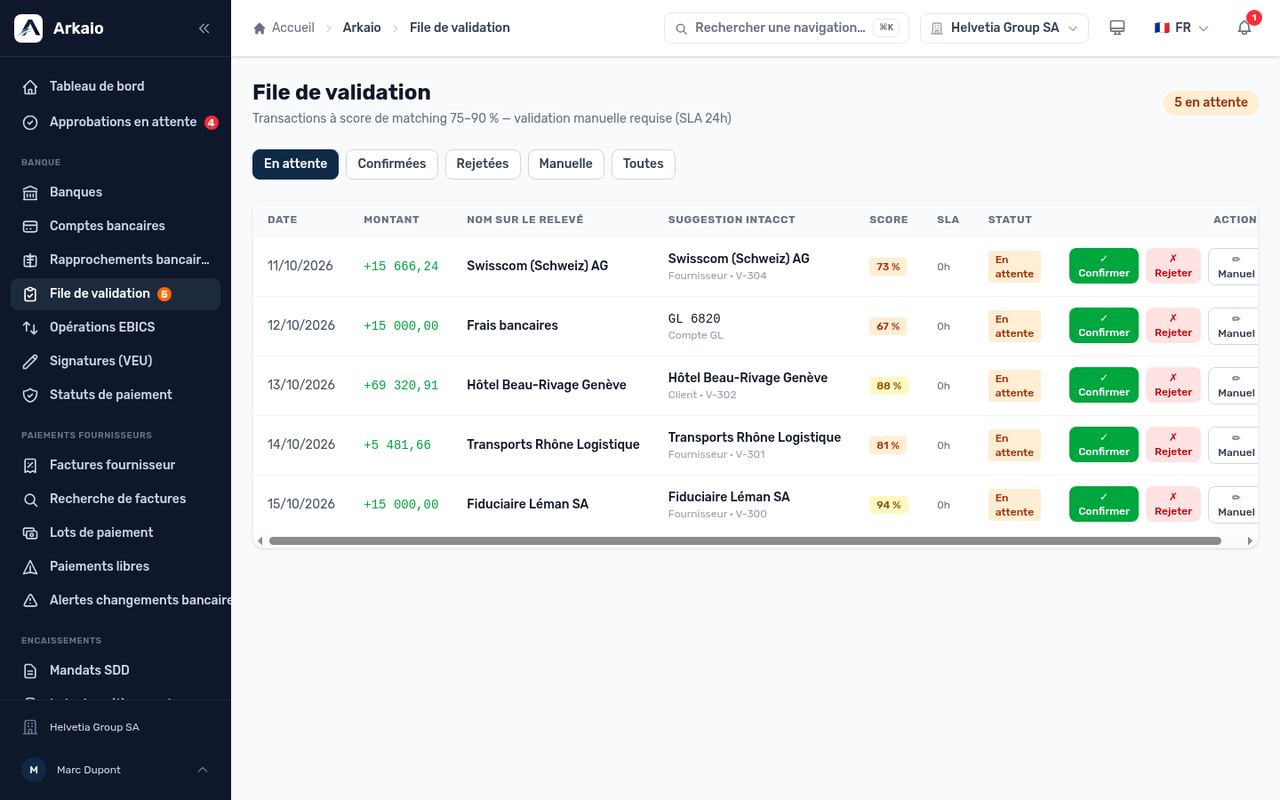
Task: Open Approbations en attente icon
Action: [30, 122]
